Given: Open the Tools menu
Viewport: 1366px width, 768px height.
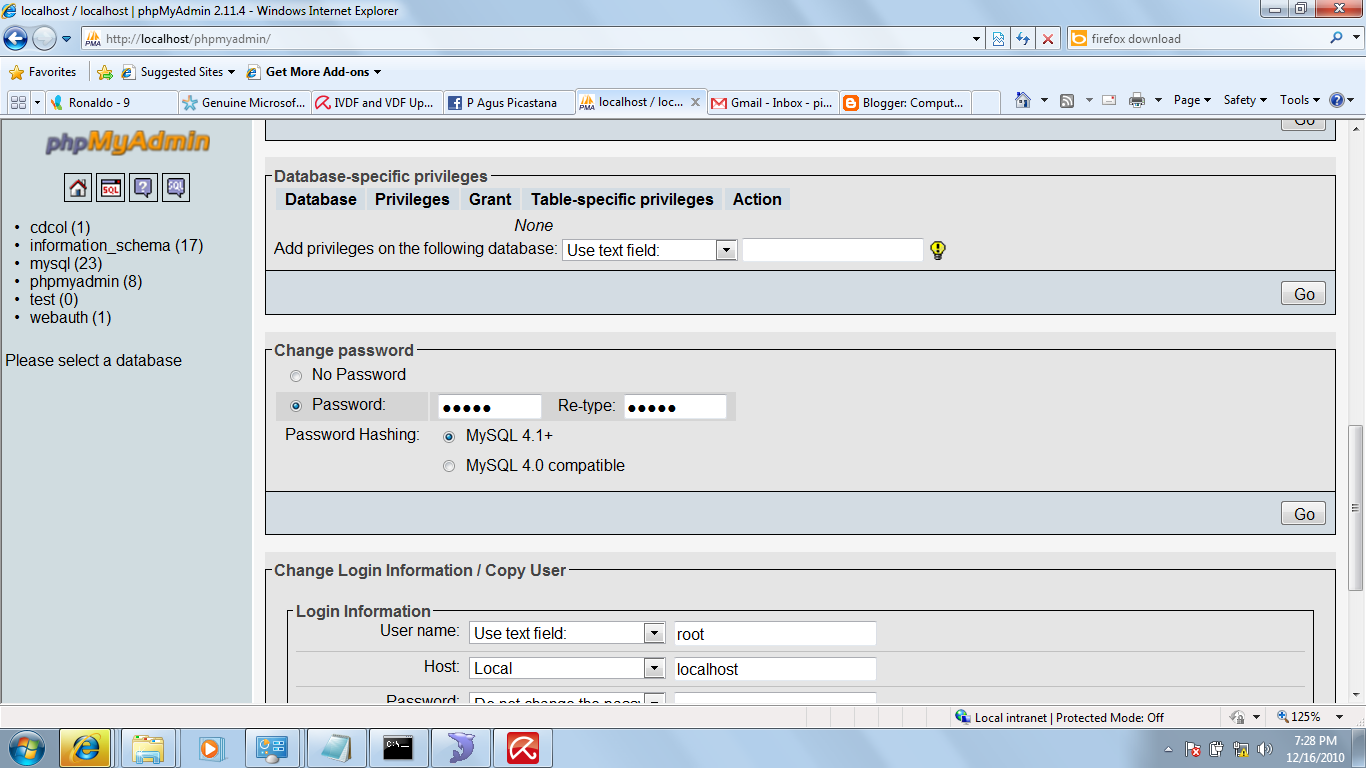Looking at the screenshot, I should [1299, 100].
